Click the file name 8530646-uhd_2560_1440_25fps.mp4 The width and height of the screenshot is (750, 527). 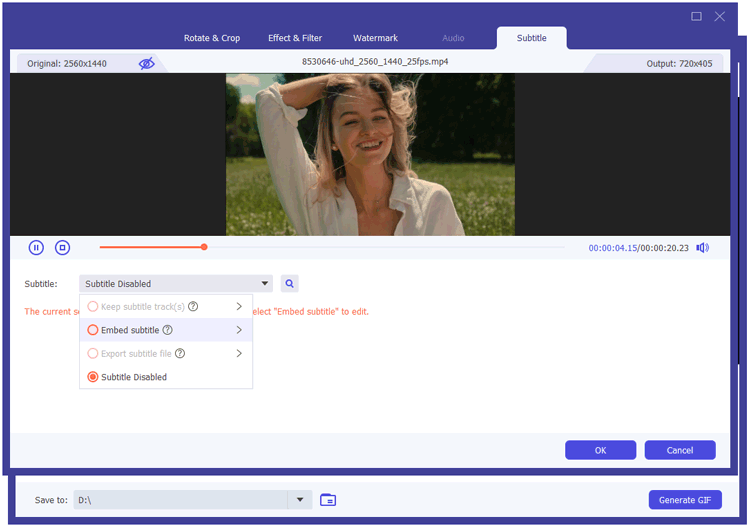pyautogui.click(x=375, y=62)
